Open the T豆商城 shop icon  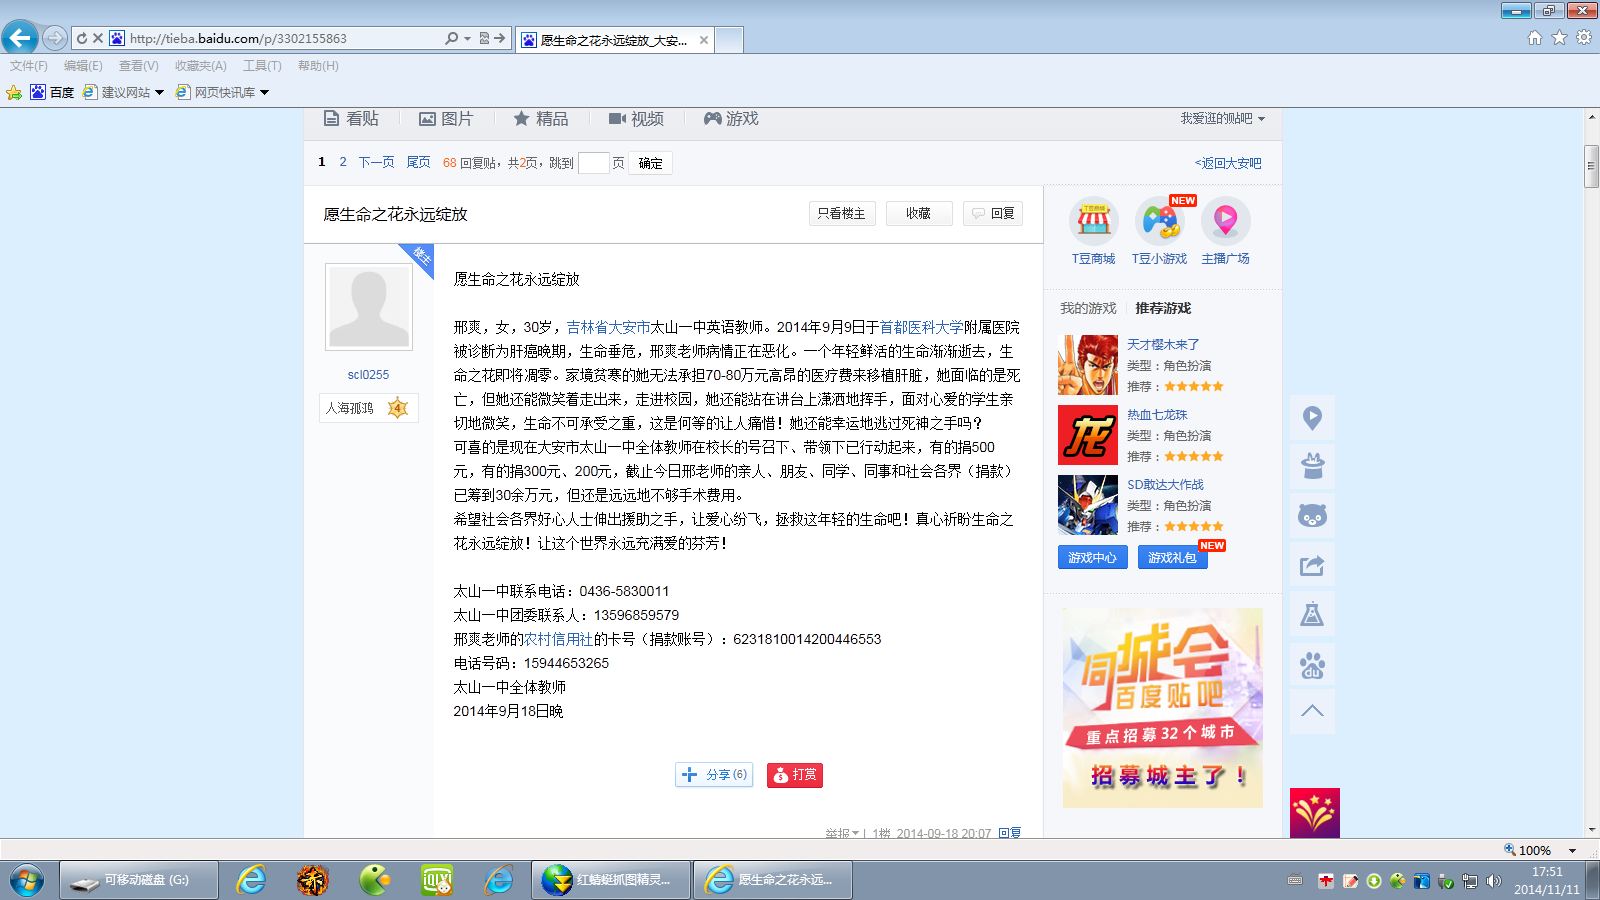pyautogui.click(x=1093, y=221)
